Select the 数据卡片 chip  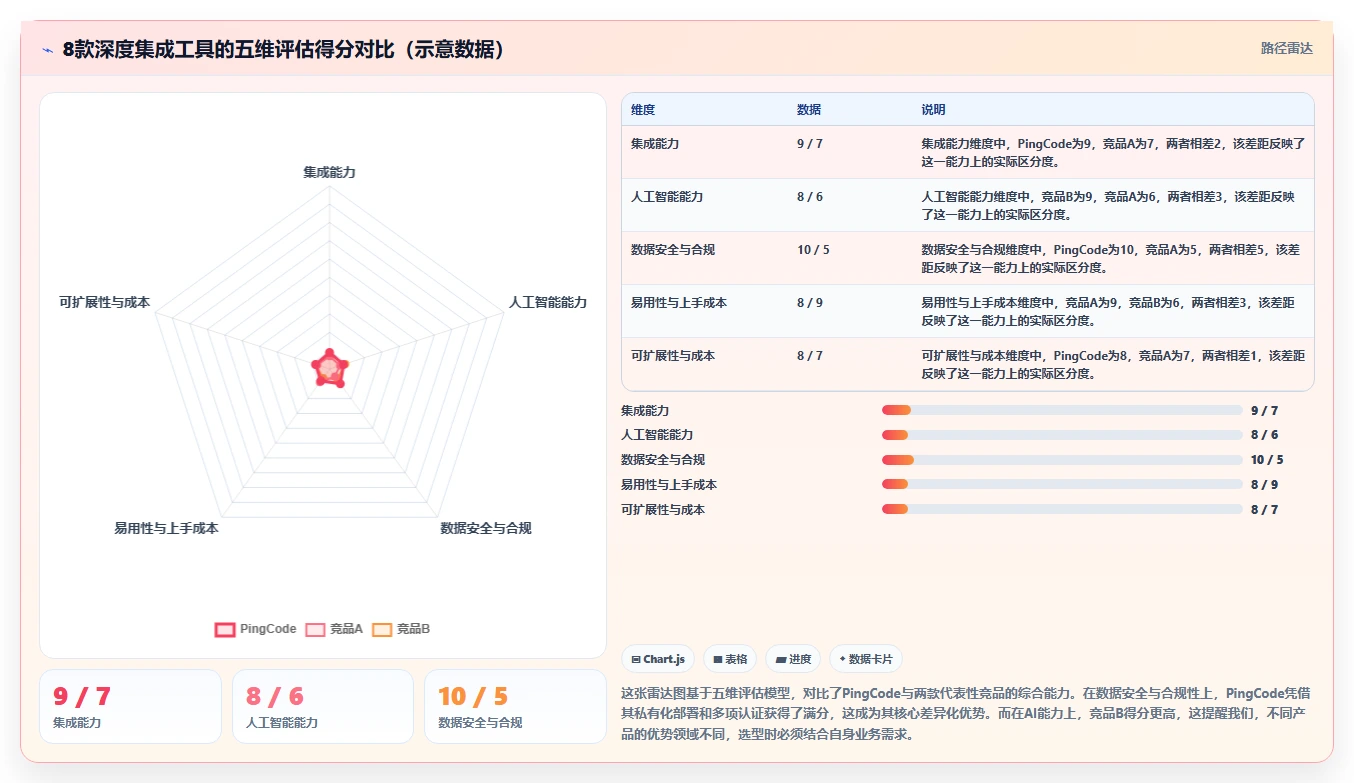pos(867,659)
